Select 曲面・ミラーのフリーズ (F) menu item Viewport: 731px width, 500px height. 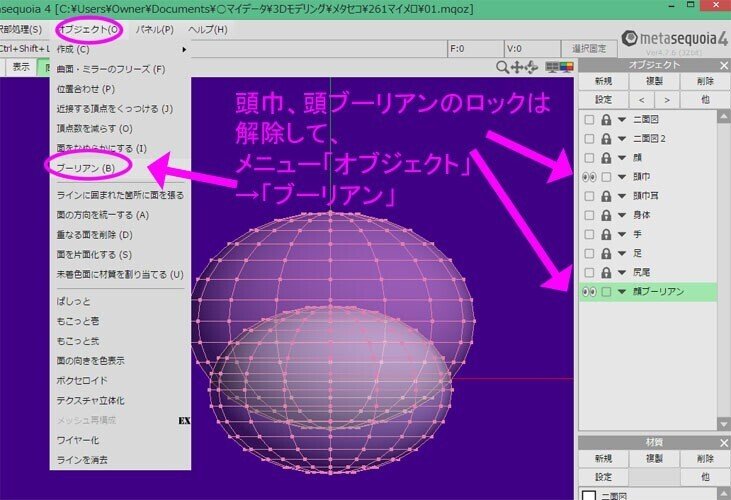120,69
